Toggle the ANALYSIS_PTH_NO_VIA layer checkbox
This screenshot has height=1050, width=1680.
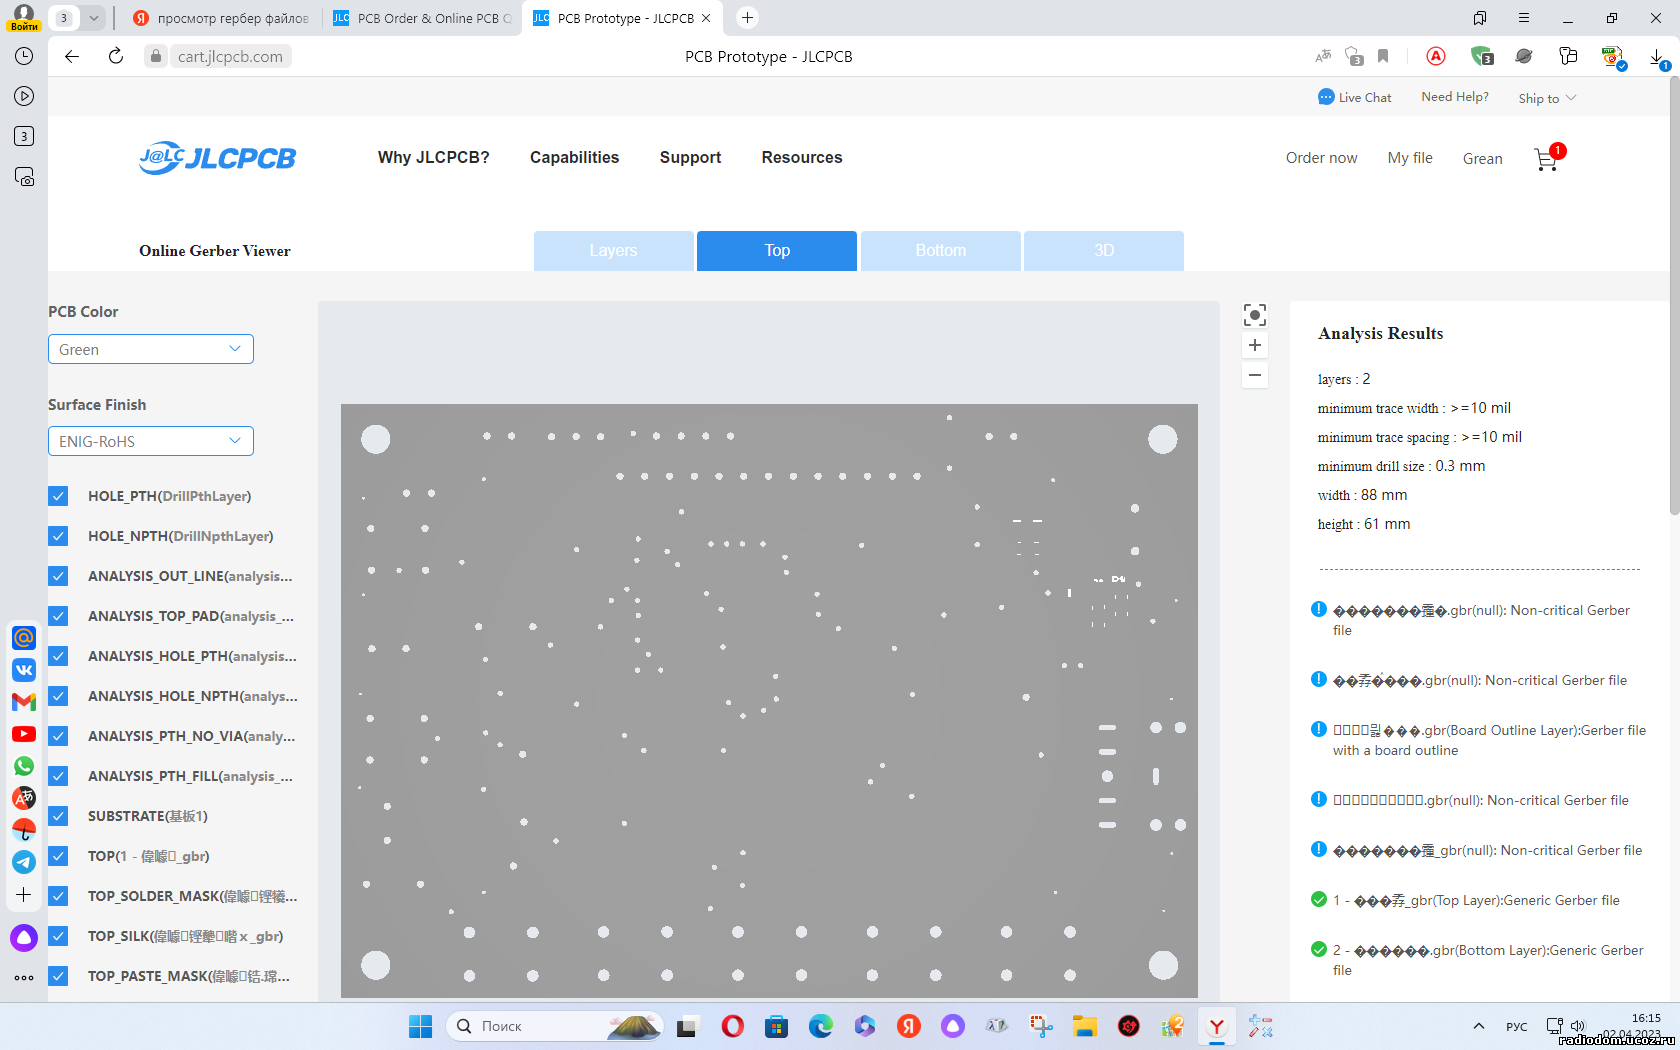58,736
